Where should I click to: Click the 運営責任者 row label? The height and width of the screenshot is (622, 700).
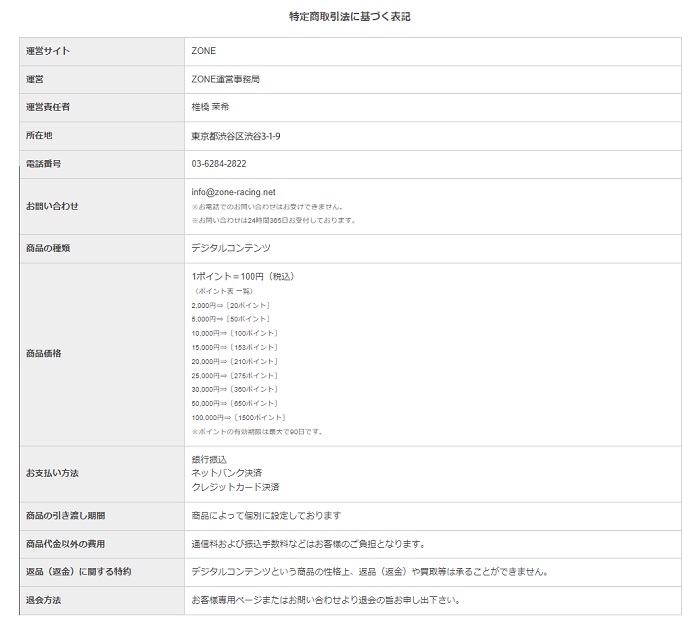48,107
